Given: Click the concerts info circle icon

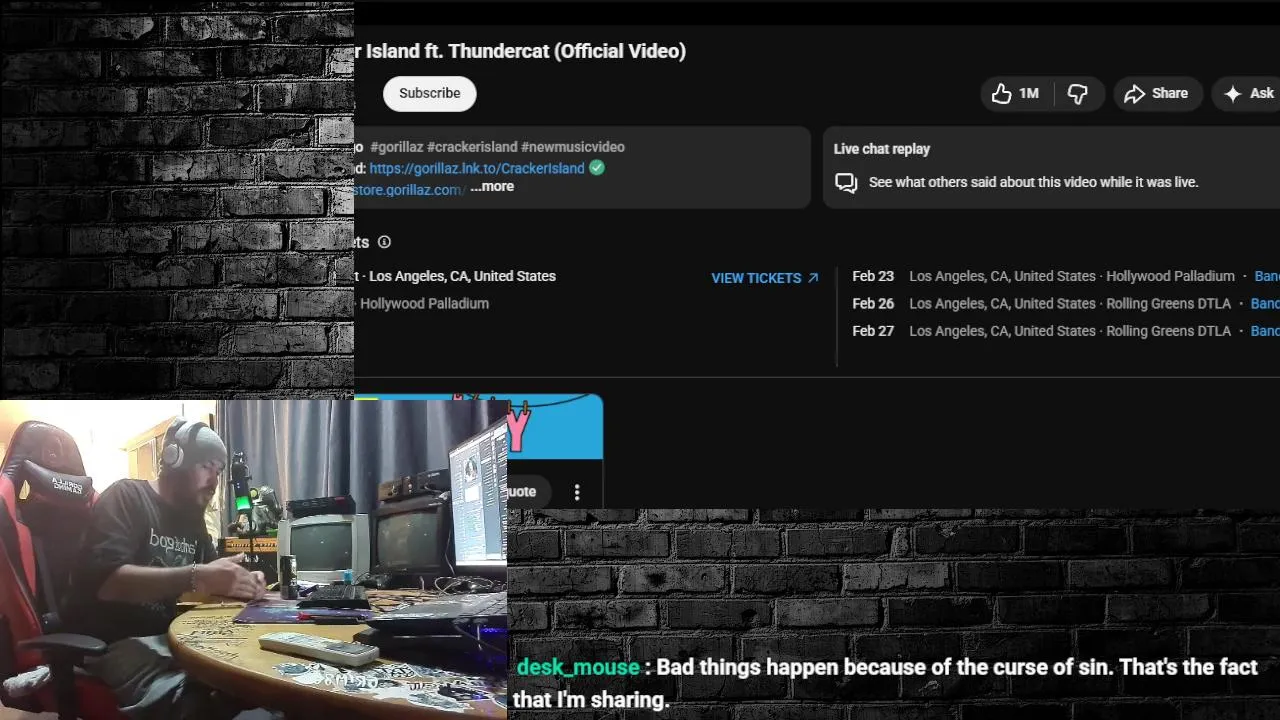Looking at the screenshot, I should click(384, 242).
